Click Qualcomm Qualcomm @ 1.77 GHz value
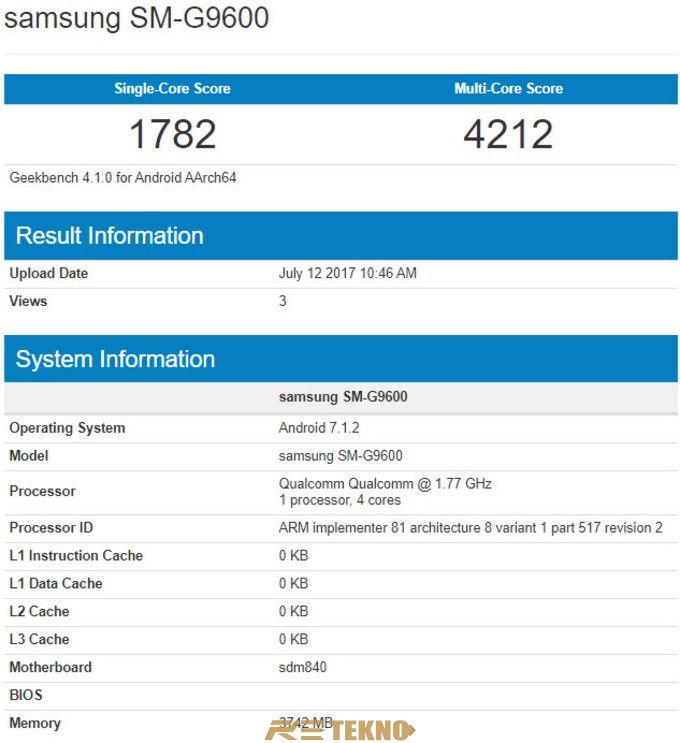The height and width of the screenshot is (743, 680). (385, 484)
